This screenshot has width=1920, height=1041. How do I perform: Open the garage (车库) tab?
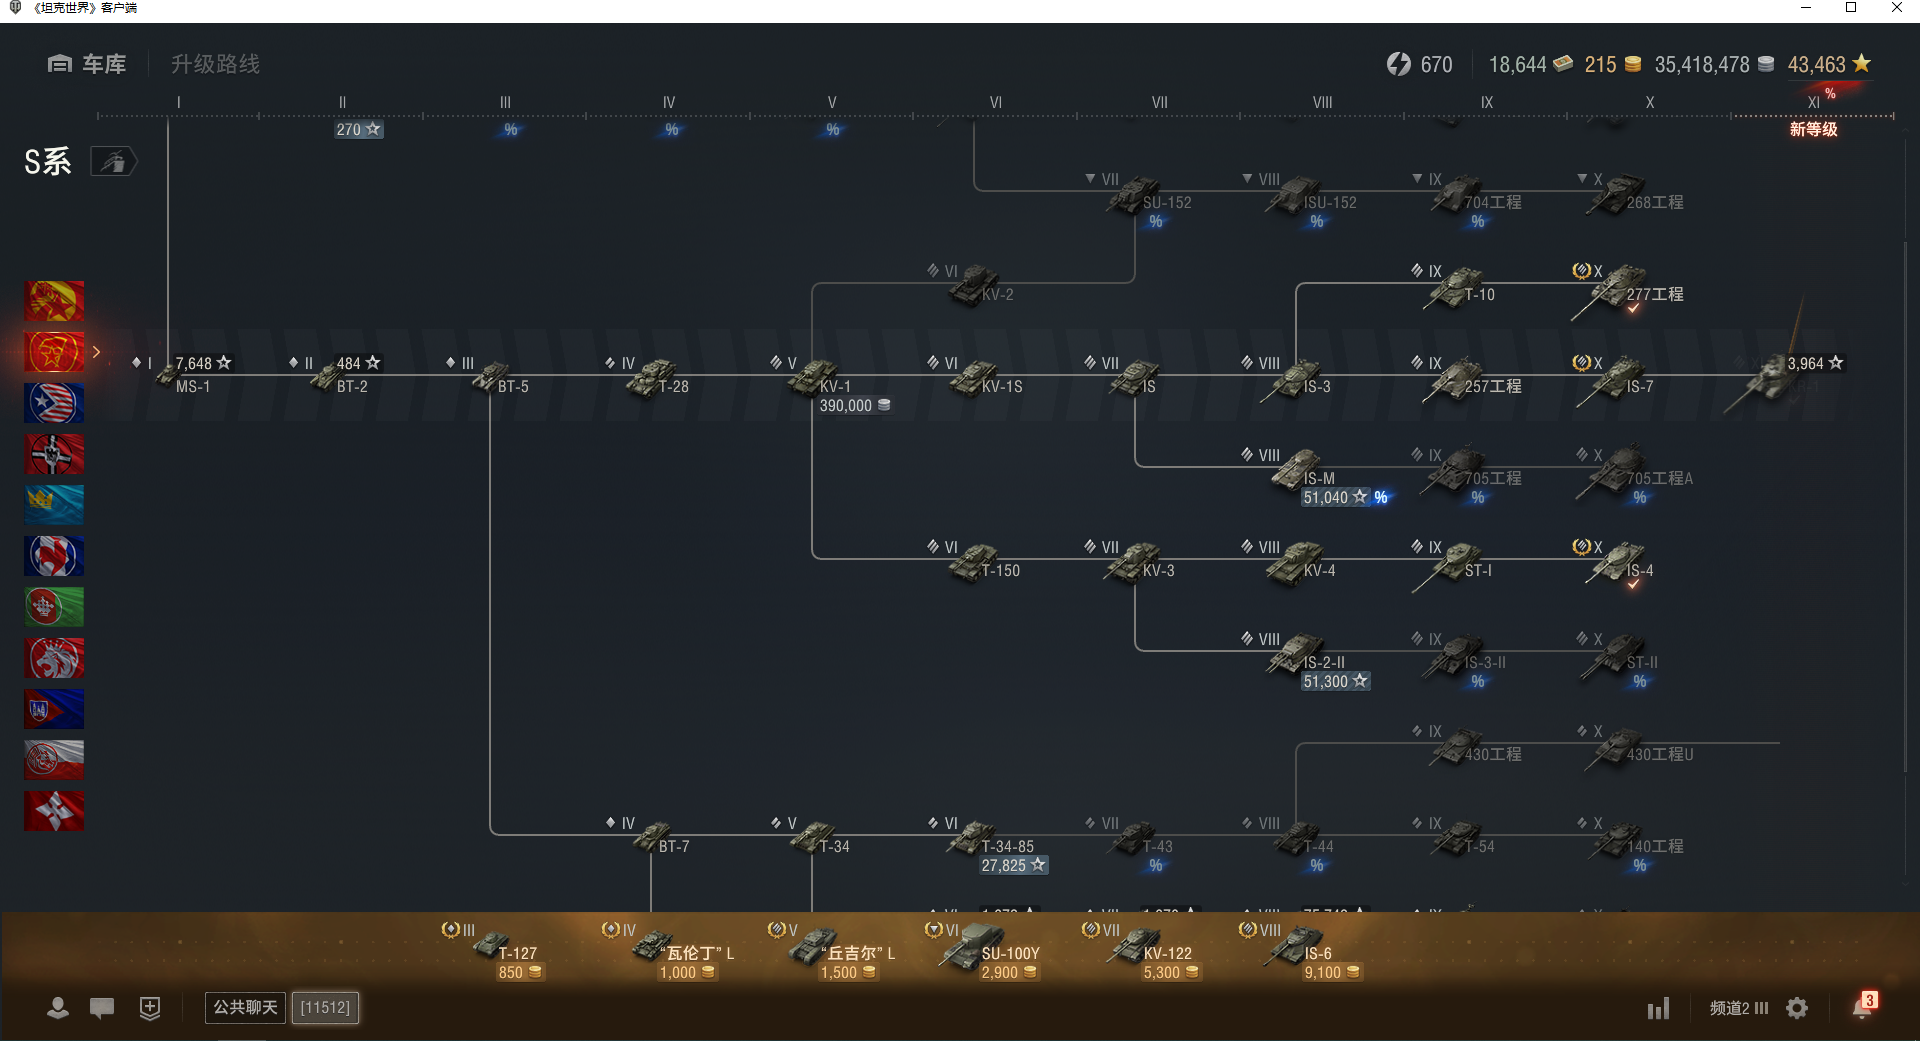(87, 64)
